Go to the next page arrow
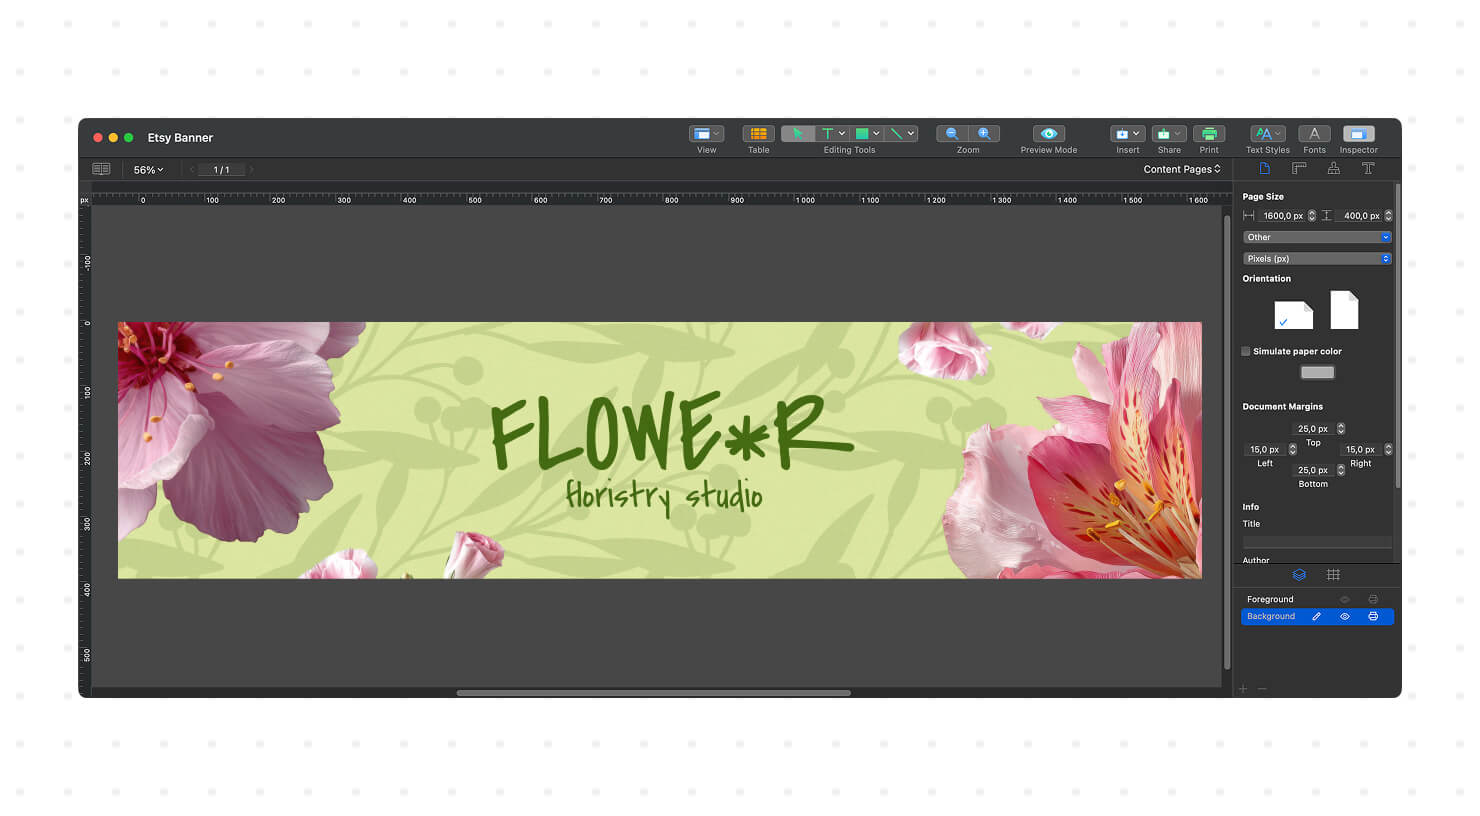This screenshot has width=1480, height=816. coord(251,170)
